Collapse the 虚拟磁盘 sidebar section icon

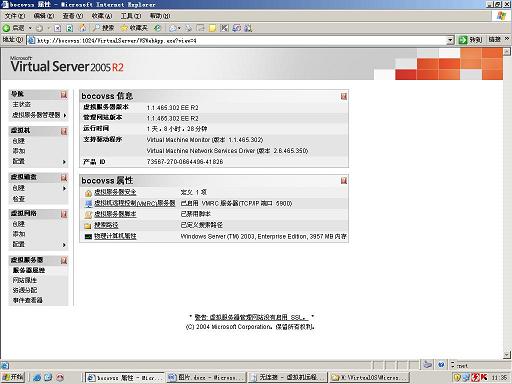pos(64,178)
